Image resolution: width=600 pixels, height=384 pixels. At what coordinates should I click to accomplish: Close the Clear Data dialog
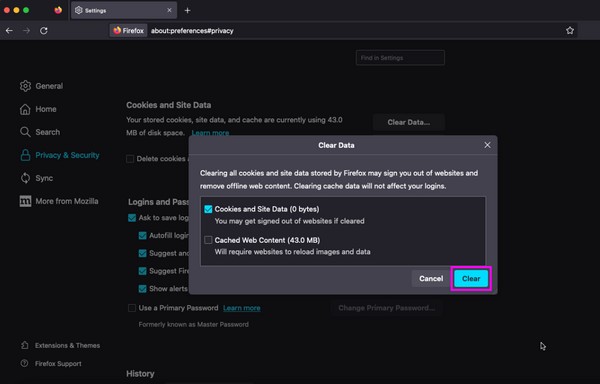click(x=487, y=145)
